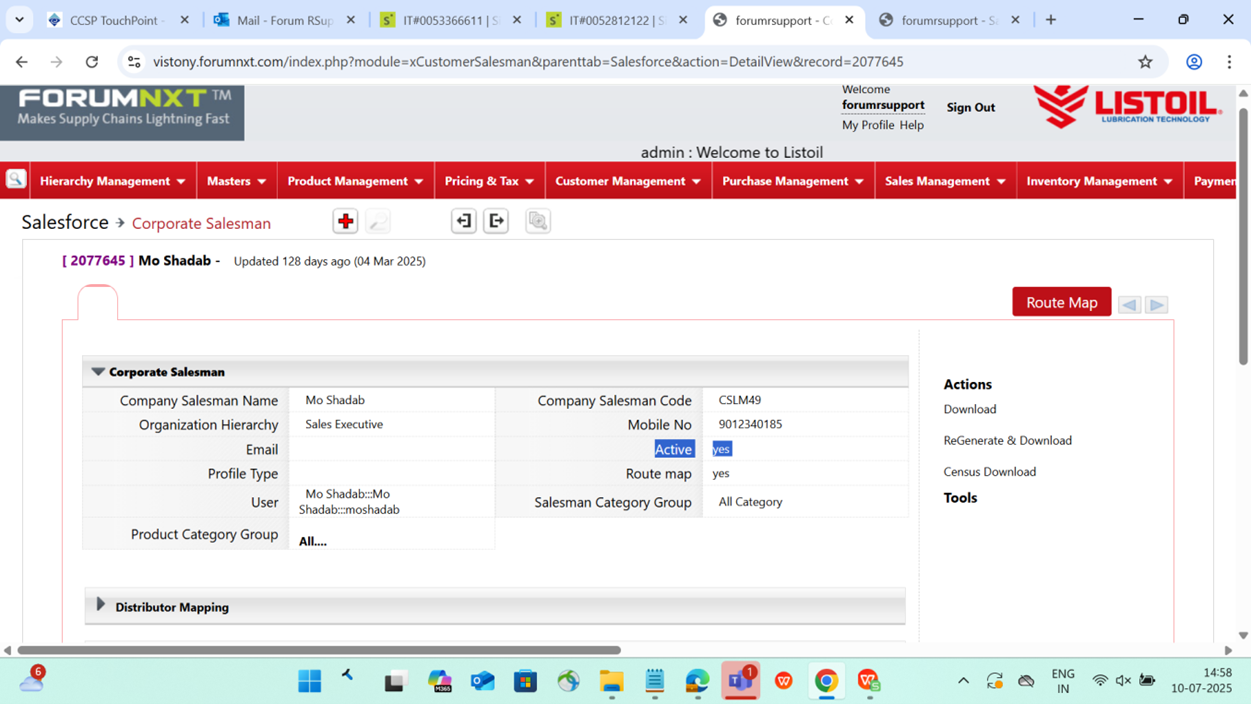Screen dimensions: 1251x704
Task: Open Help link
Action: click(x=911, y=125)
